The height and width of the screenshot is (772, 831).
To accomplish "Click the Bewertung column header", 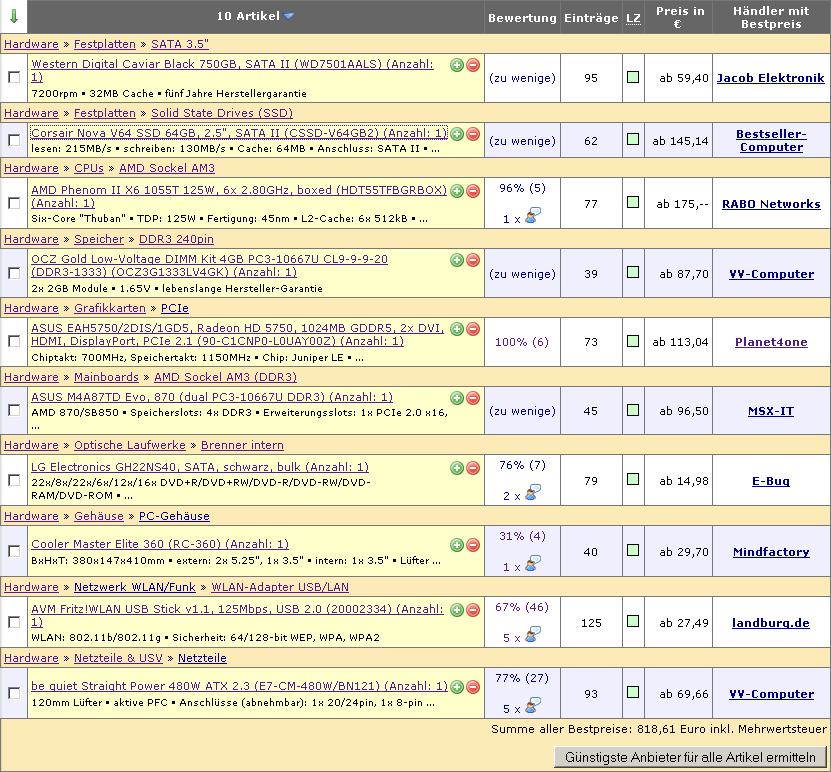I will (x=522, y=18).
